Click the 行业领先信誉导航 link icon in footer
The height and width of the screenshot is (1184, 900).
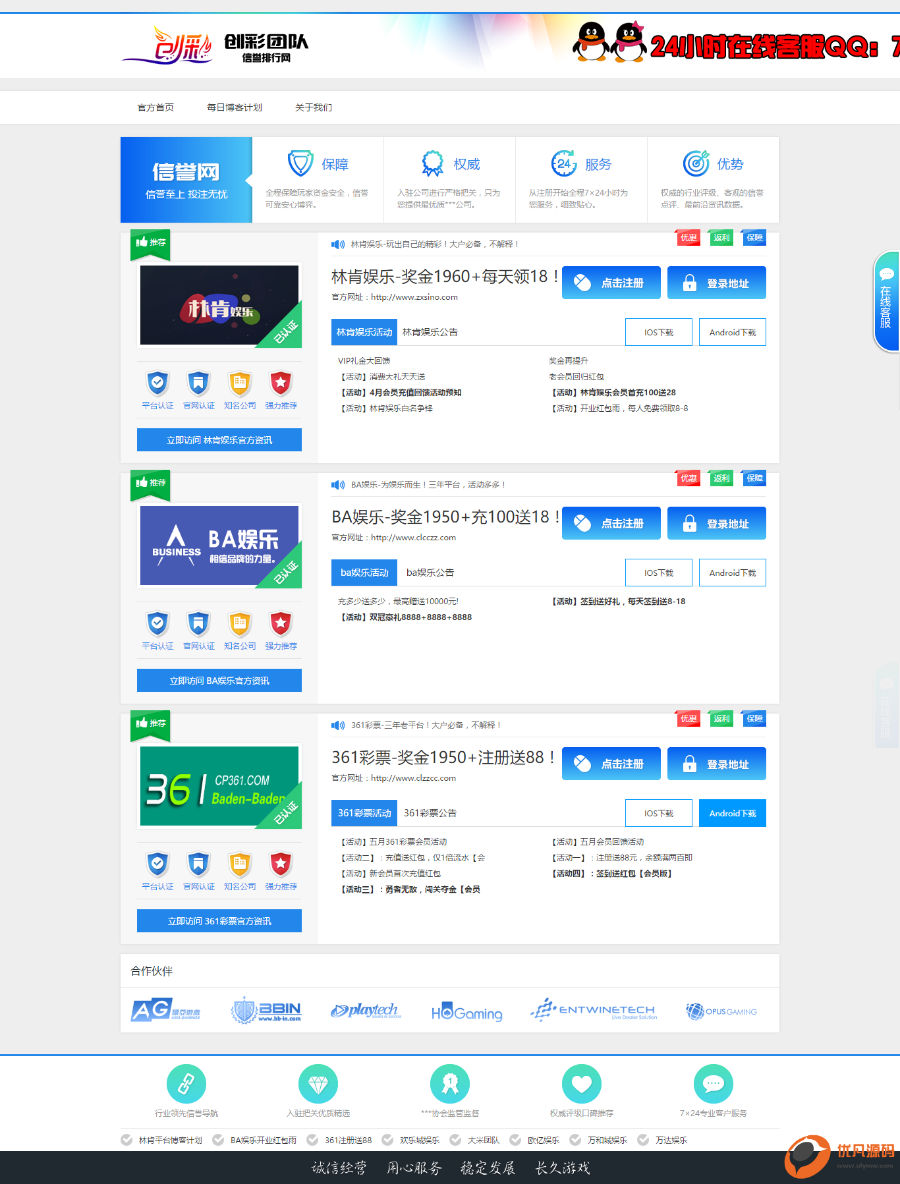coord(186,1084)
